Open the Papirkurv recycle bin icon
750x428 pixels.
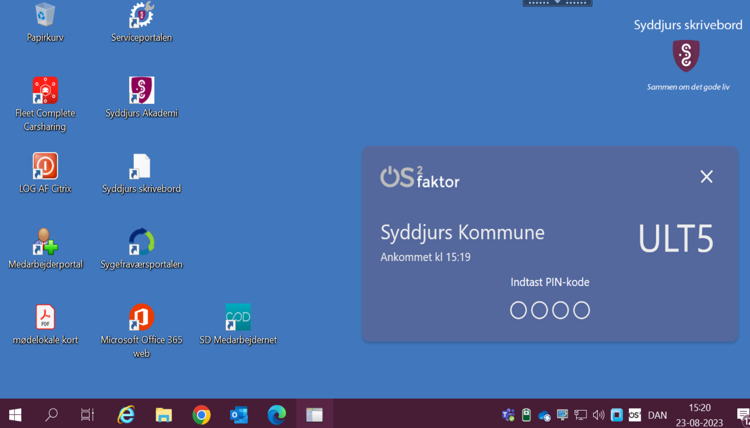coord(44,16)
